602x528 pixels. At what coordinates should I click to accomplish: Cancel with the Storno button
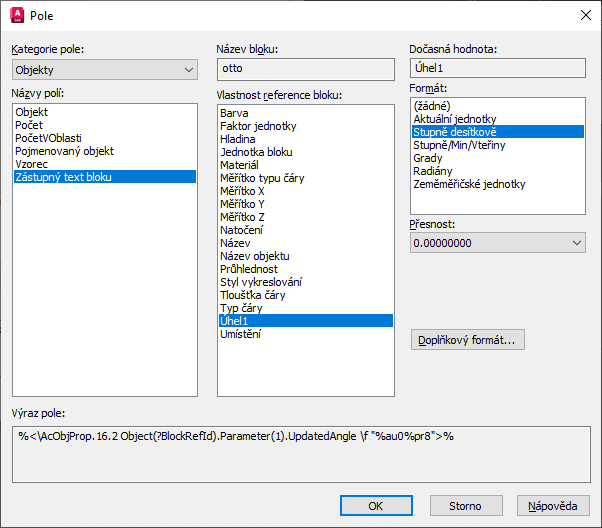[x=464, y=506]
